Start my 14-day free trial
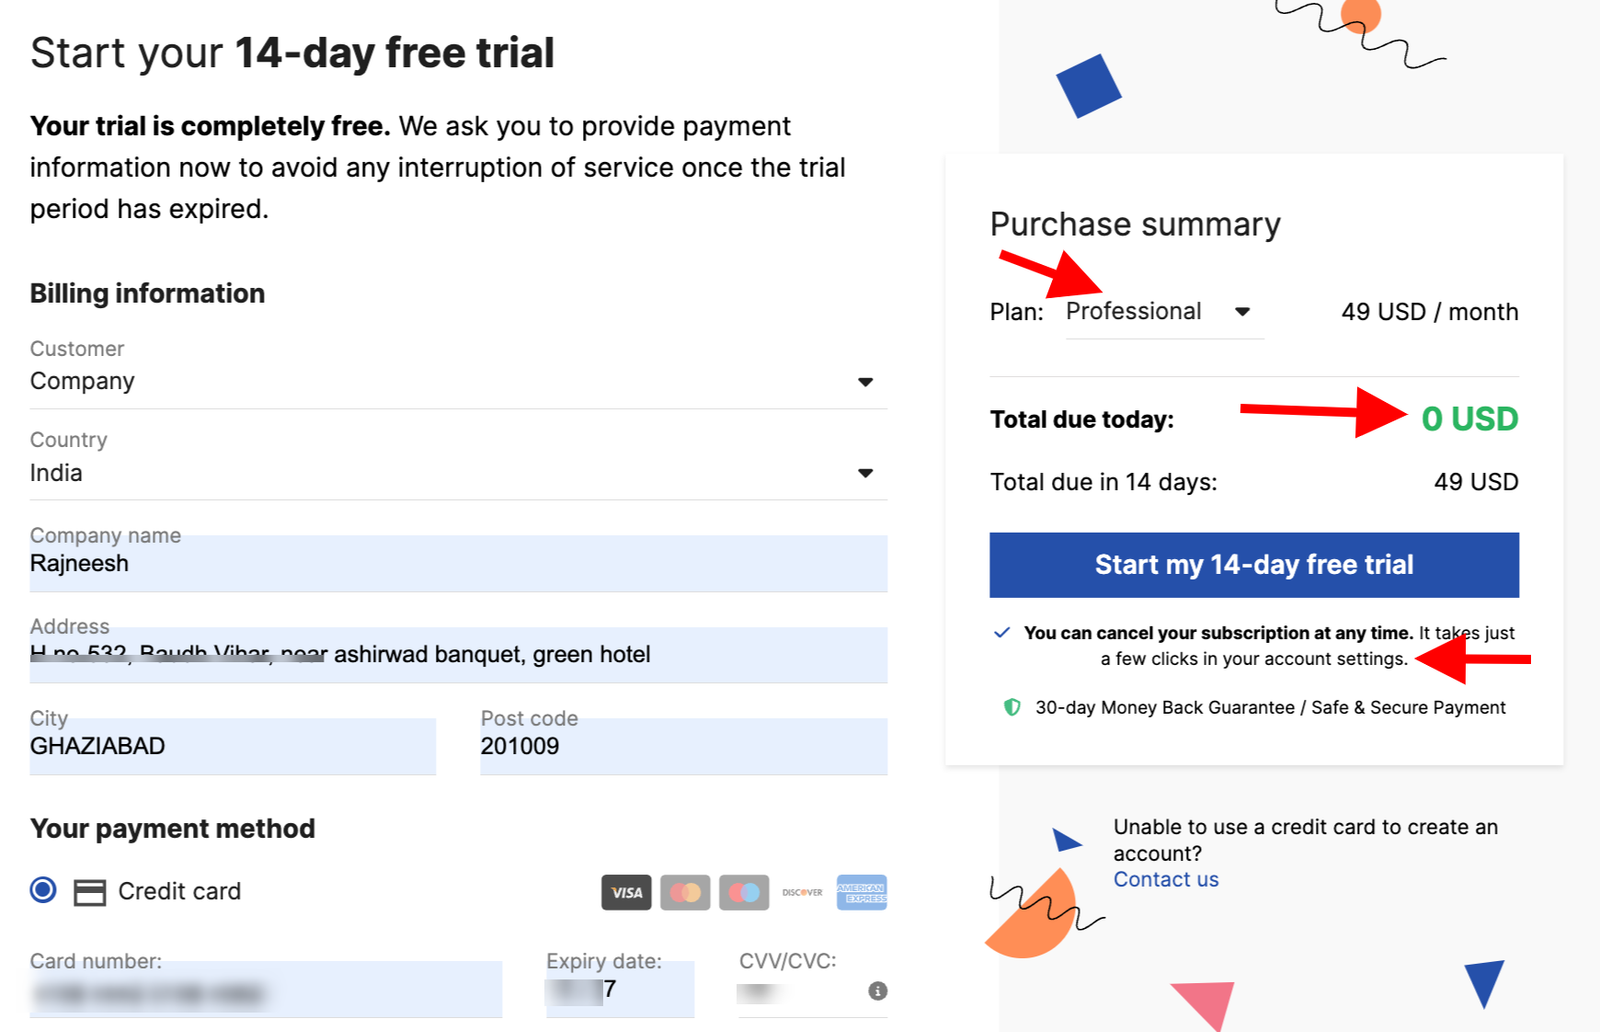The image size is (1600, 1032). pos(1254,565)
